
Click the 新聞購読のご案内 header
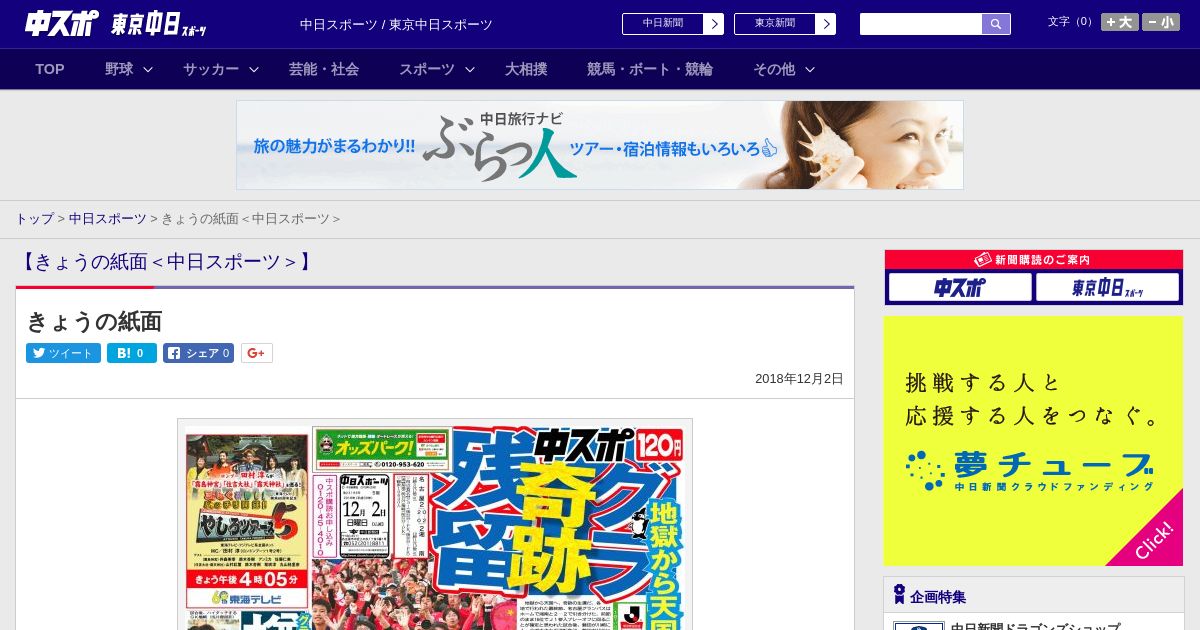click(x=1033, y=260)
